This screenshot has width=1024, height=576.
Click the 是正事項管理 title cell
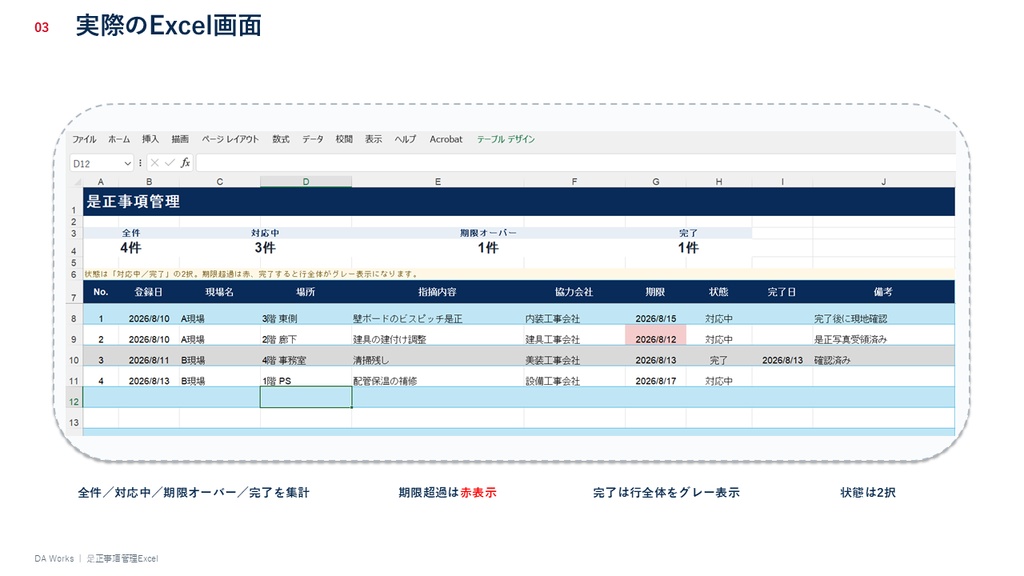tap(519, 202)
